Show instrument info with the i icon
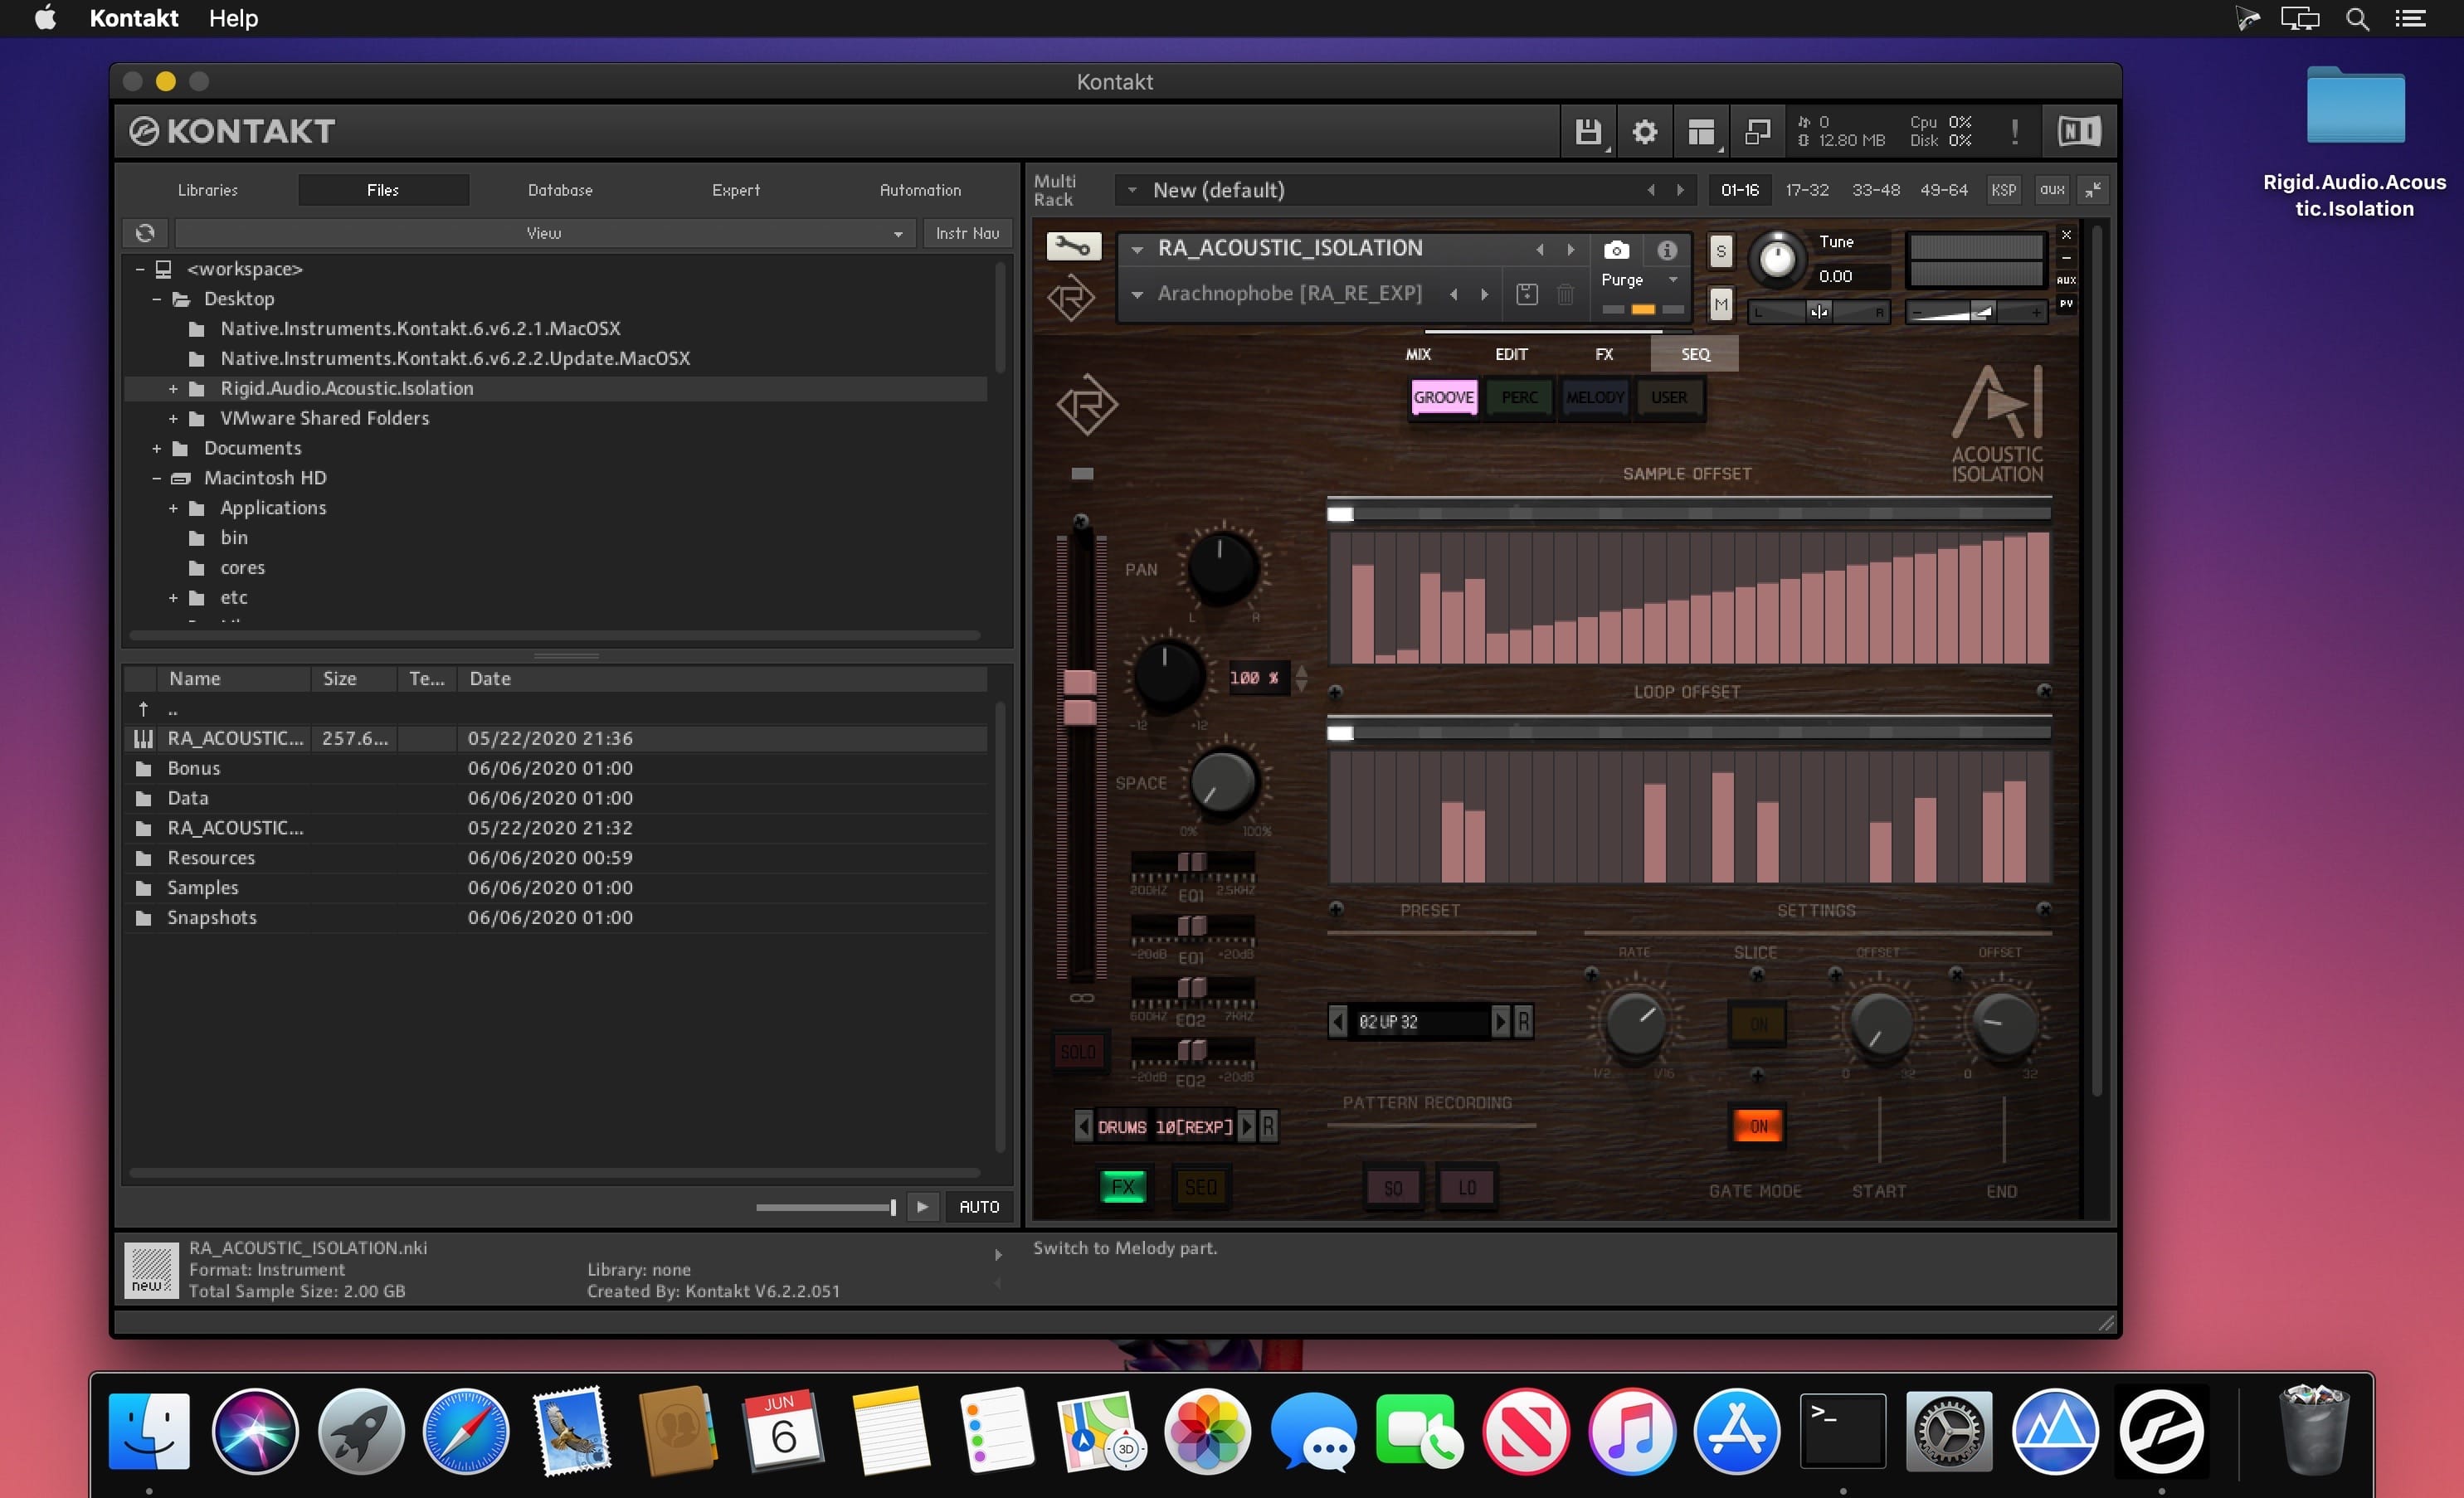Viewport: 2464px width, 1498px height. pyautogui.click(x=1667, y=250)
